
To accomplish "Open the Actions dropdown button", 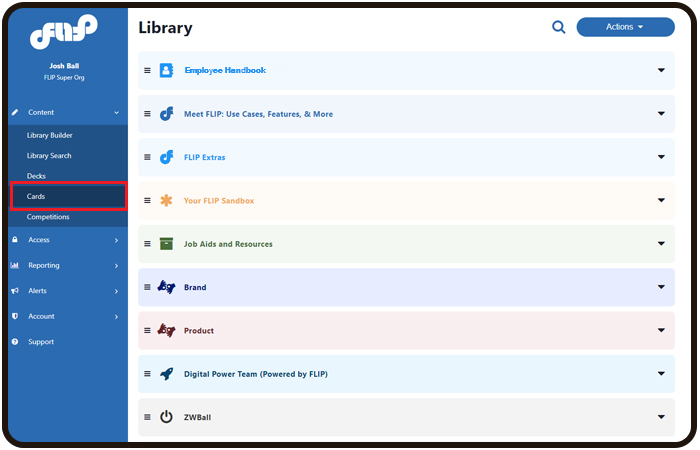I will pos(625,27).
